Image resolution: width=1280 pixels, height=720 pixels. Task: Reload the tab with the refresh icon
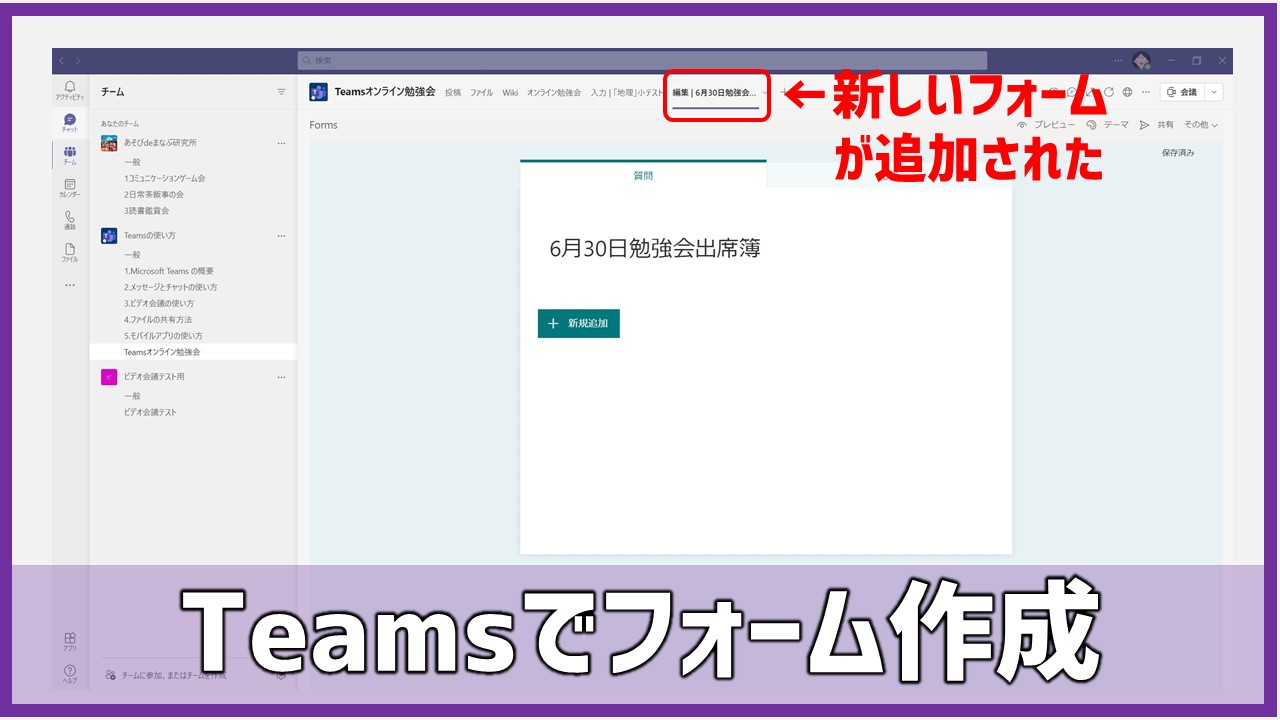(1108, 92)
